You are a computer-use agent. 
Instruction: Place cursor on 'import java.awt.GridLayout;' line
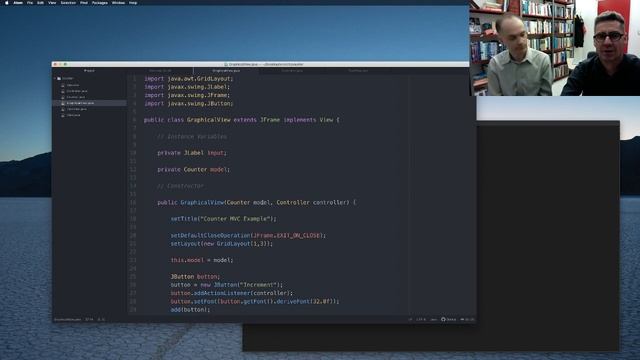189,79
